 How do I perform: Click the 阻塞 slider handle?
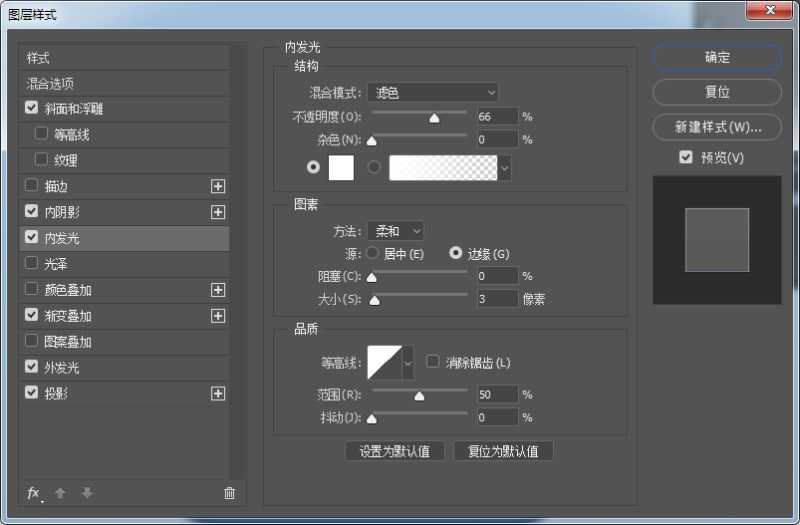click(372, 278)
